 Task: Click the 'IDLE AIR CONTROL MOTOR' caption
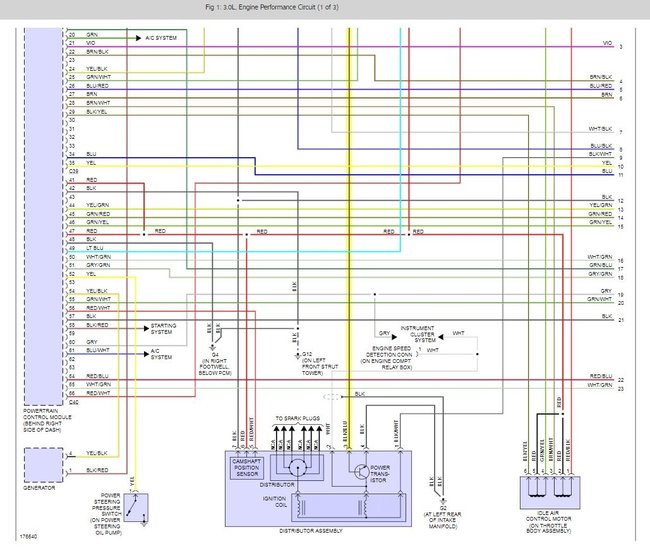tap(548, 516)
